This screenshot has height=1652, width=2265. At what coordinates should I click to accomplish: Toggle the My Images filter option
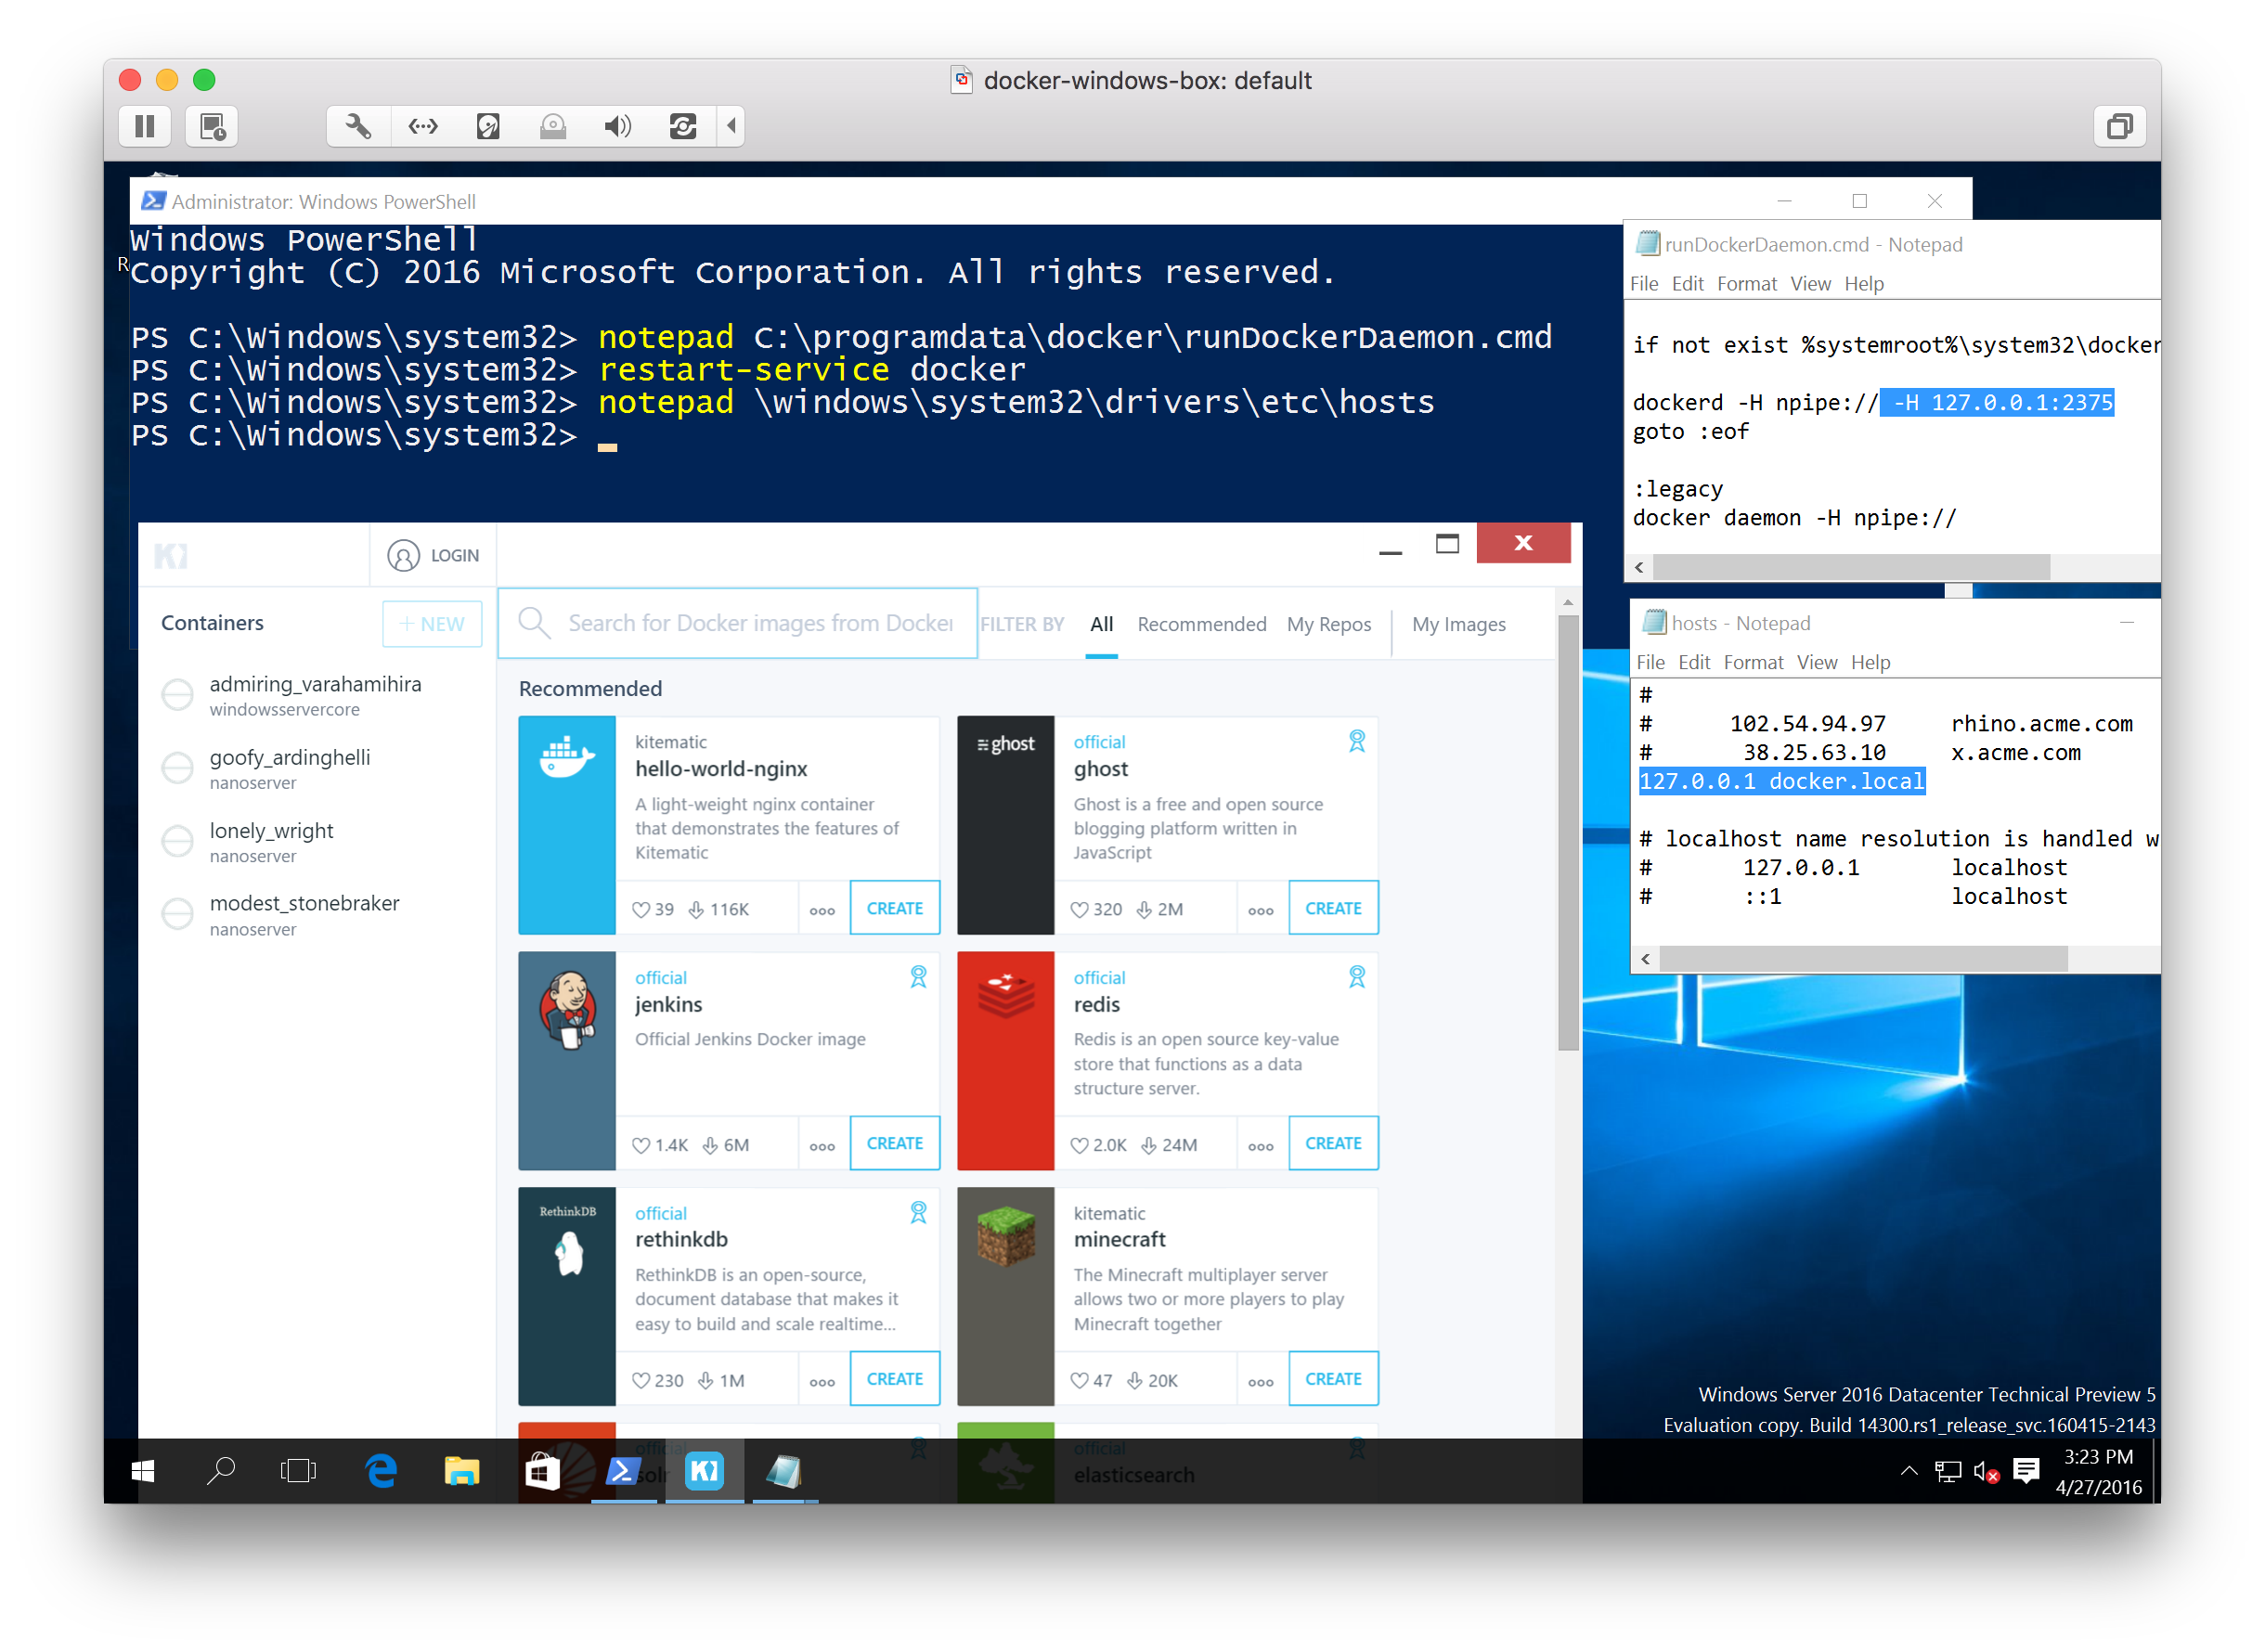coord(1459,622)
